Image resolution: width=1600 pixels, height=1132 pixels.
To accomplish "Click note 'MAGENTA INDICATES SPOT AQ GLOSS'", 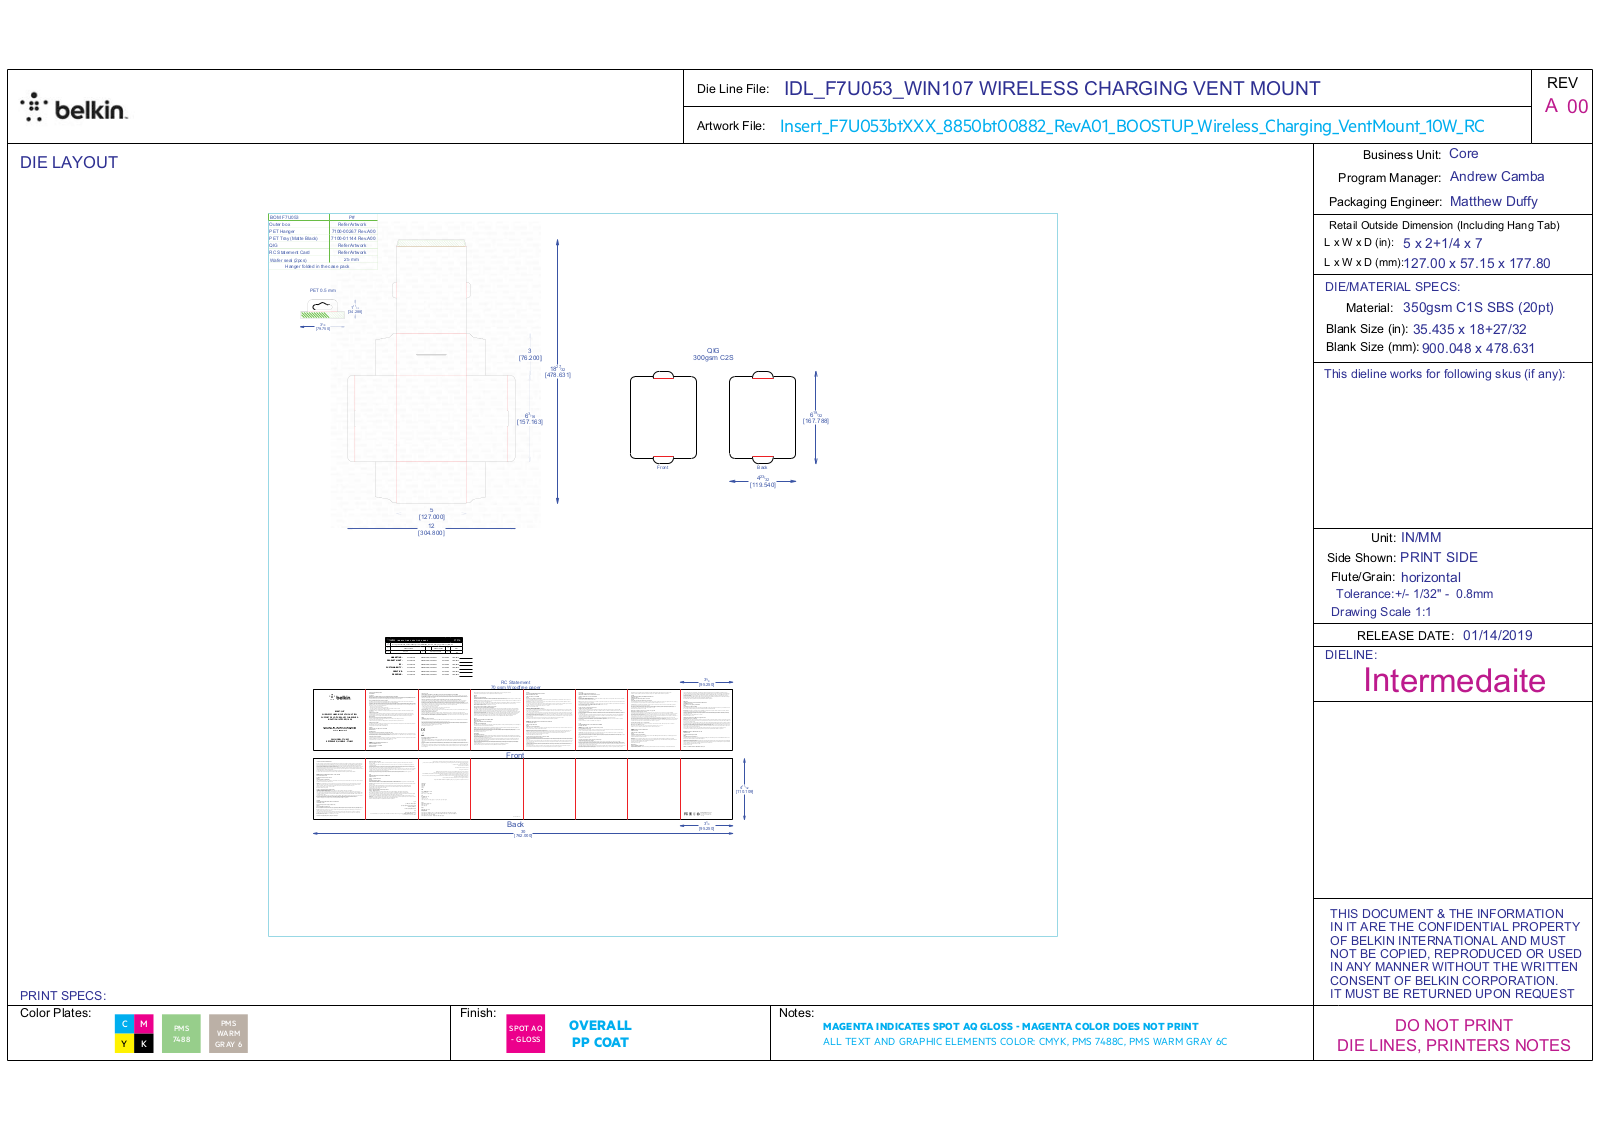I will click(x=1010, y=1026).
